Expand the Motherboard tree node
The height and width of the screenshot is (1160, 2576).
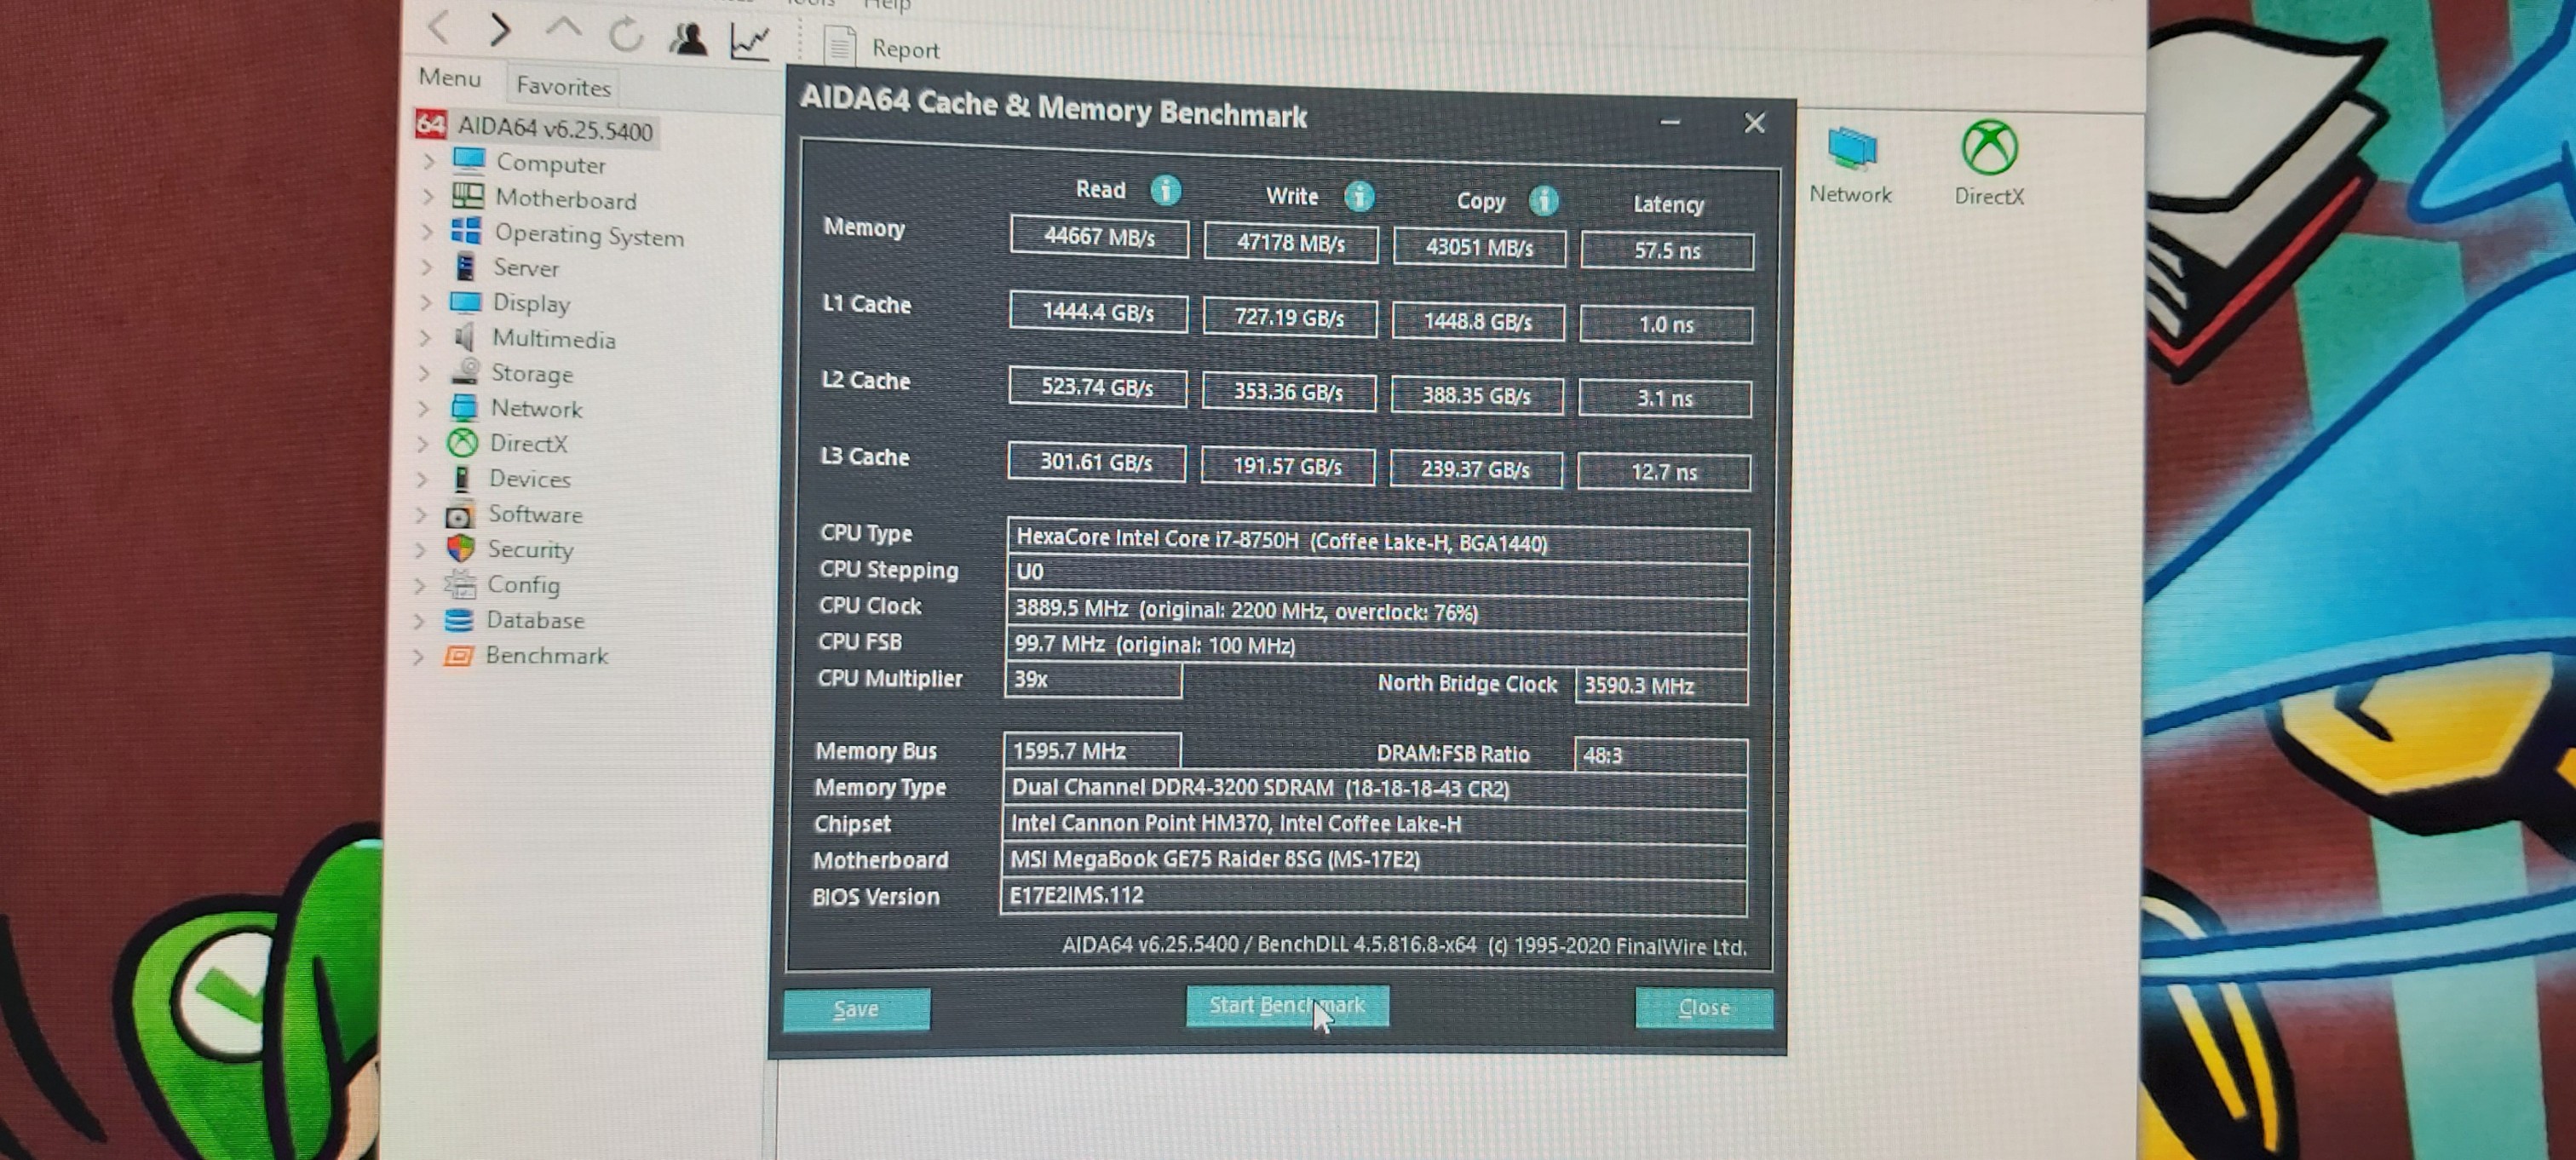(x=428, y=197)
